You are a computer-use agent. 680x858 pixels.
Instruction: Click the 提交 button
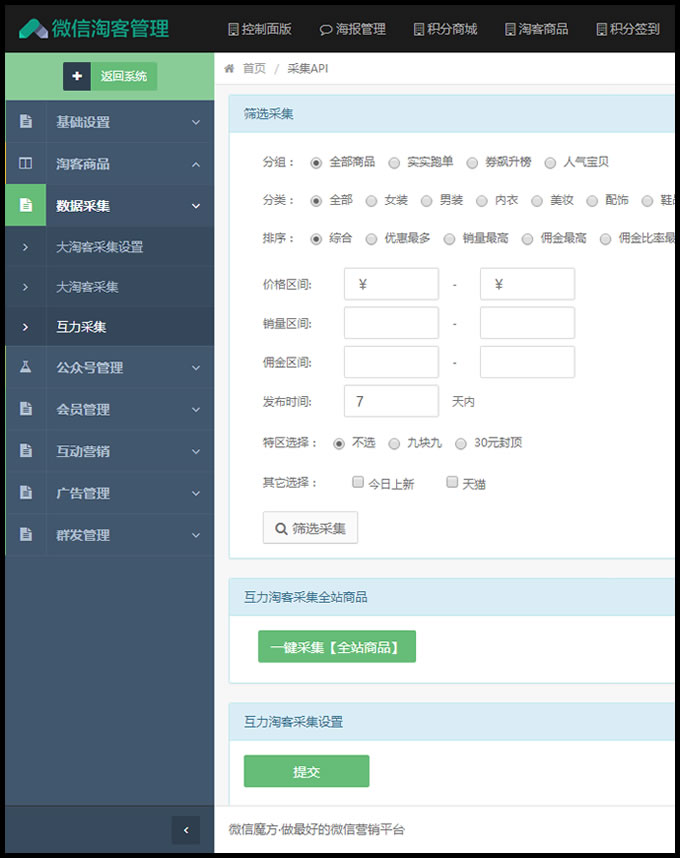pyautogui.click(x=306, y=772)
